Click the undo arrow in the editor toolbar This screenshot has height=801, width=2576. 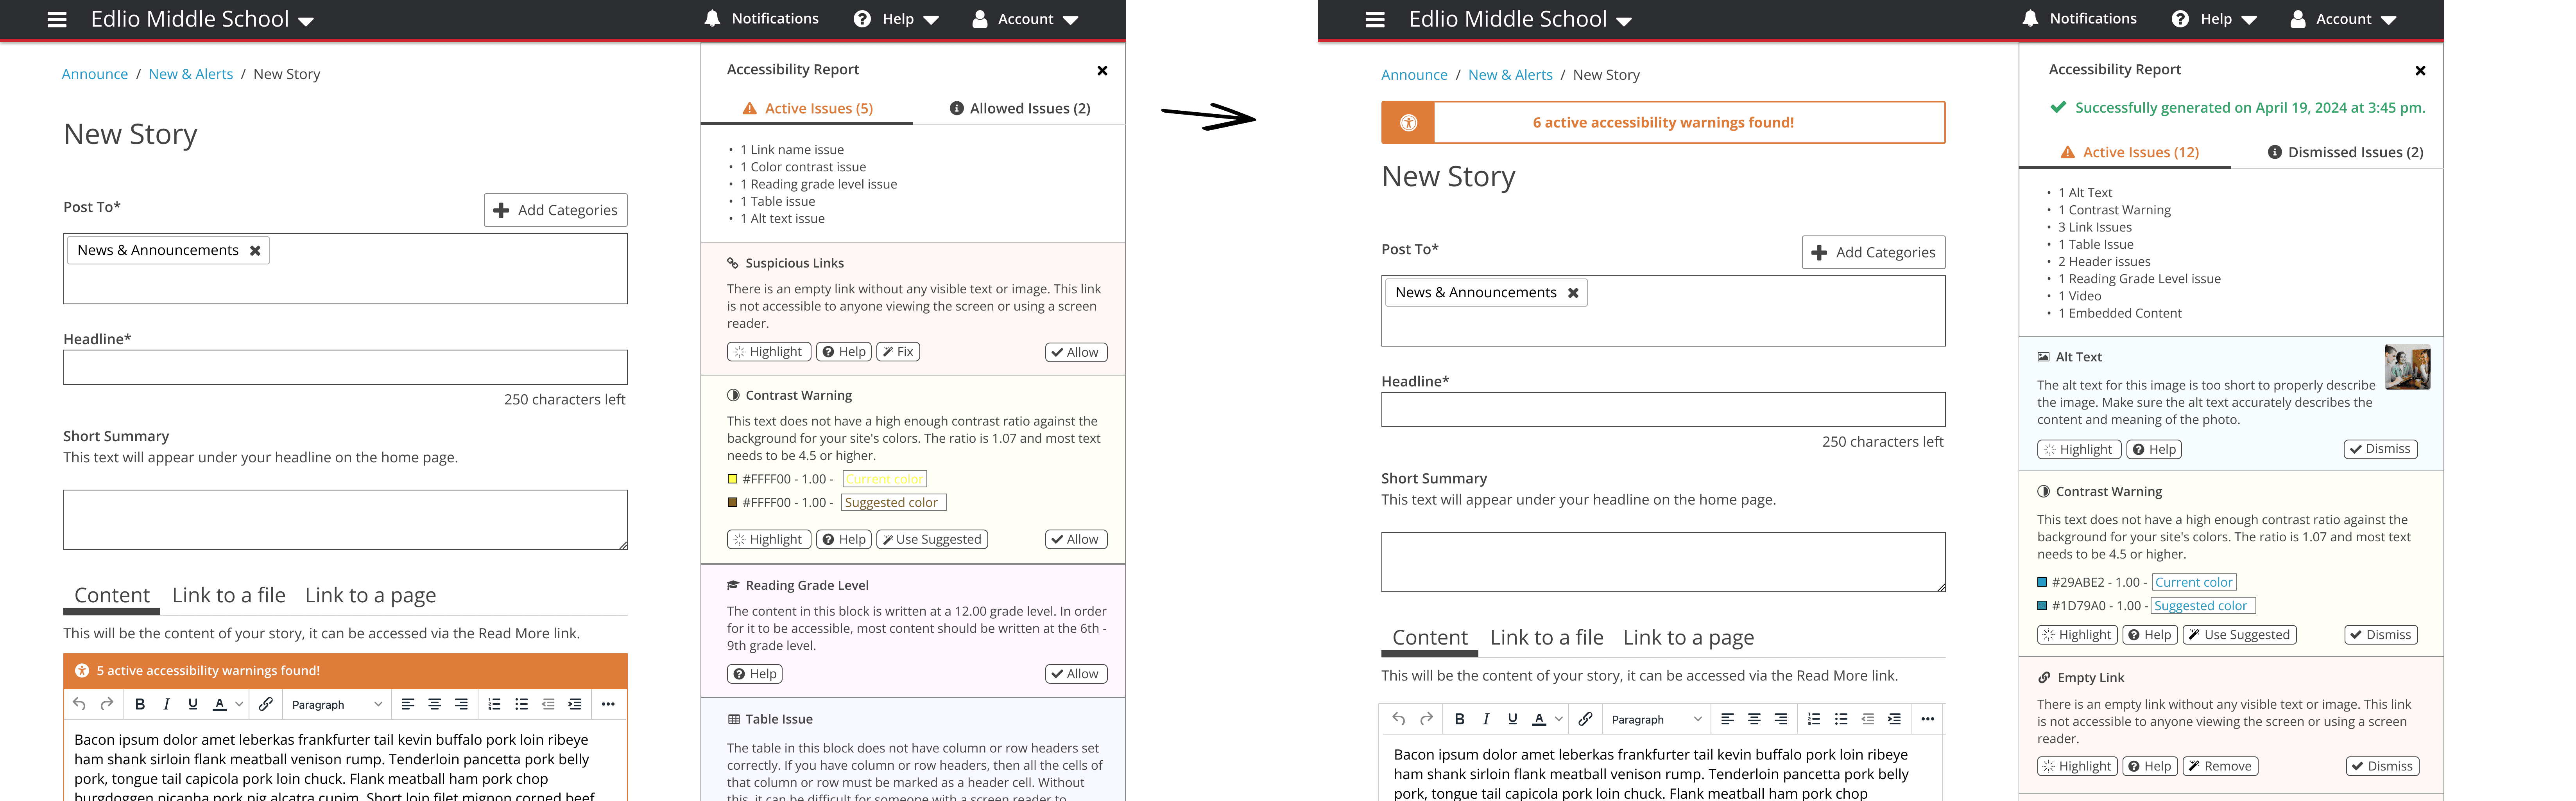pyautogui.click(x=79, y=704)
